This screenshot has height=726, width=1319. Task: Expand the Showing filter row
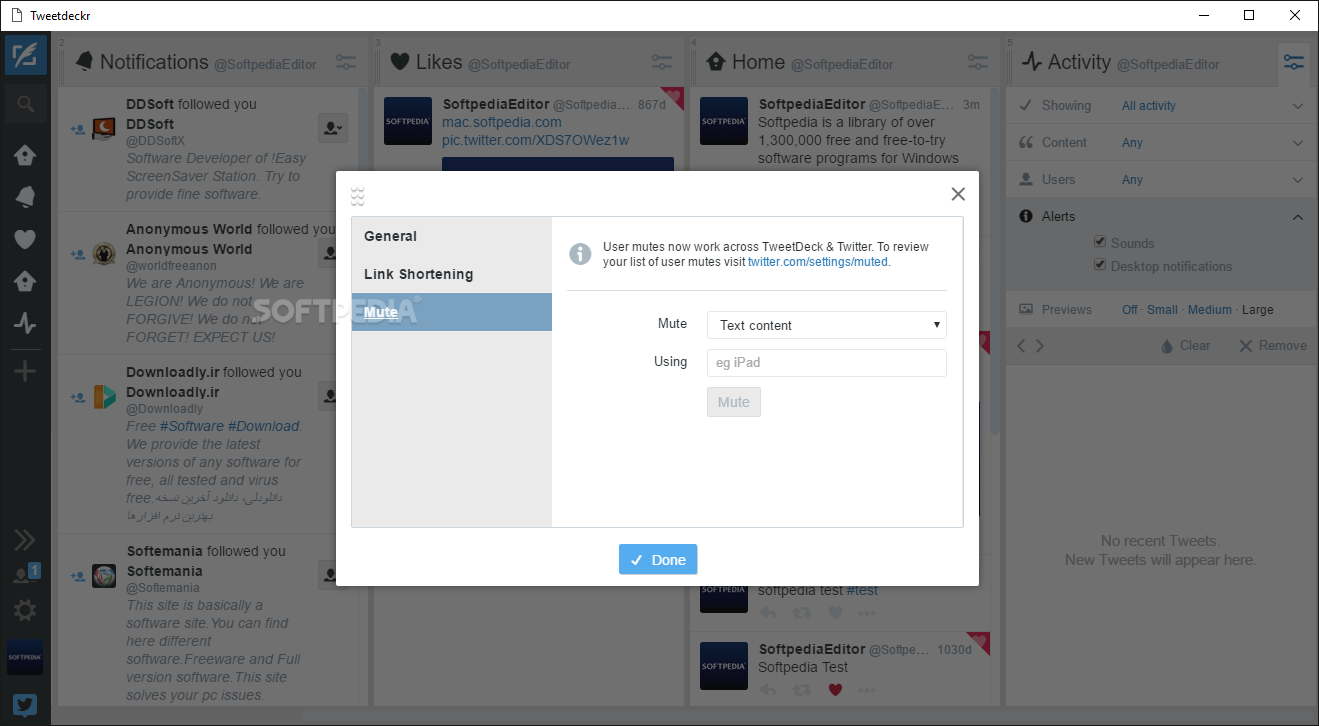coord(1160,105)
